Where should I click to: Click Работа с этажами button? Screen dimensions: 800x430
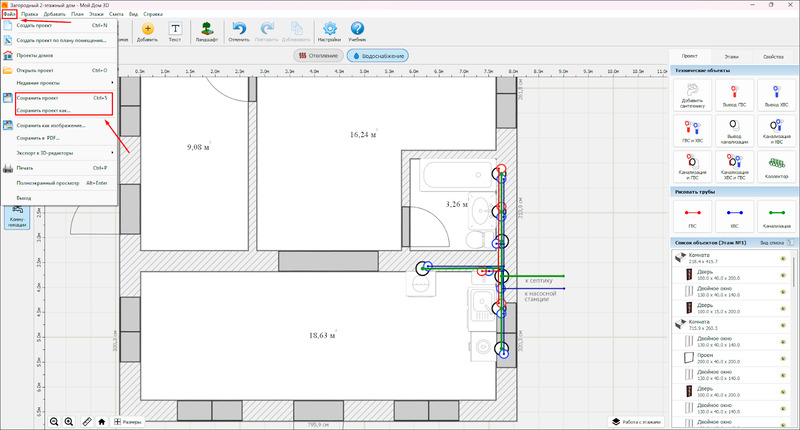(637, 422)
